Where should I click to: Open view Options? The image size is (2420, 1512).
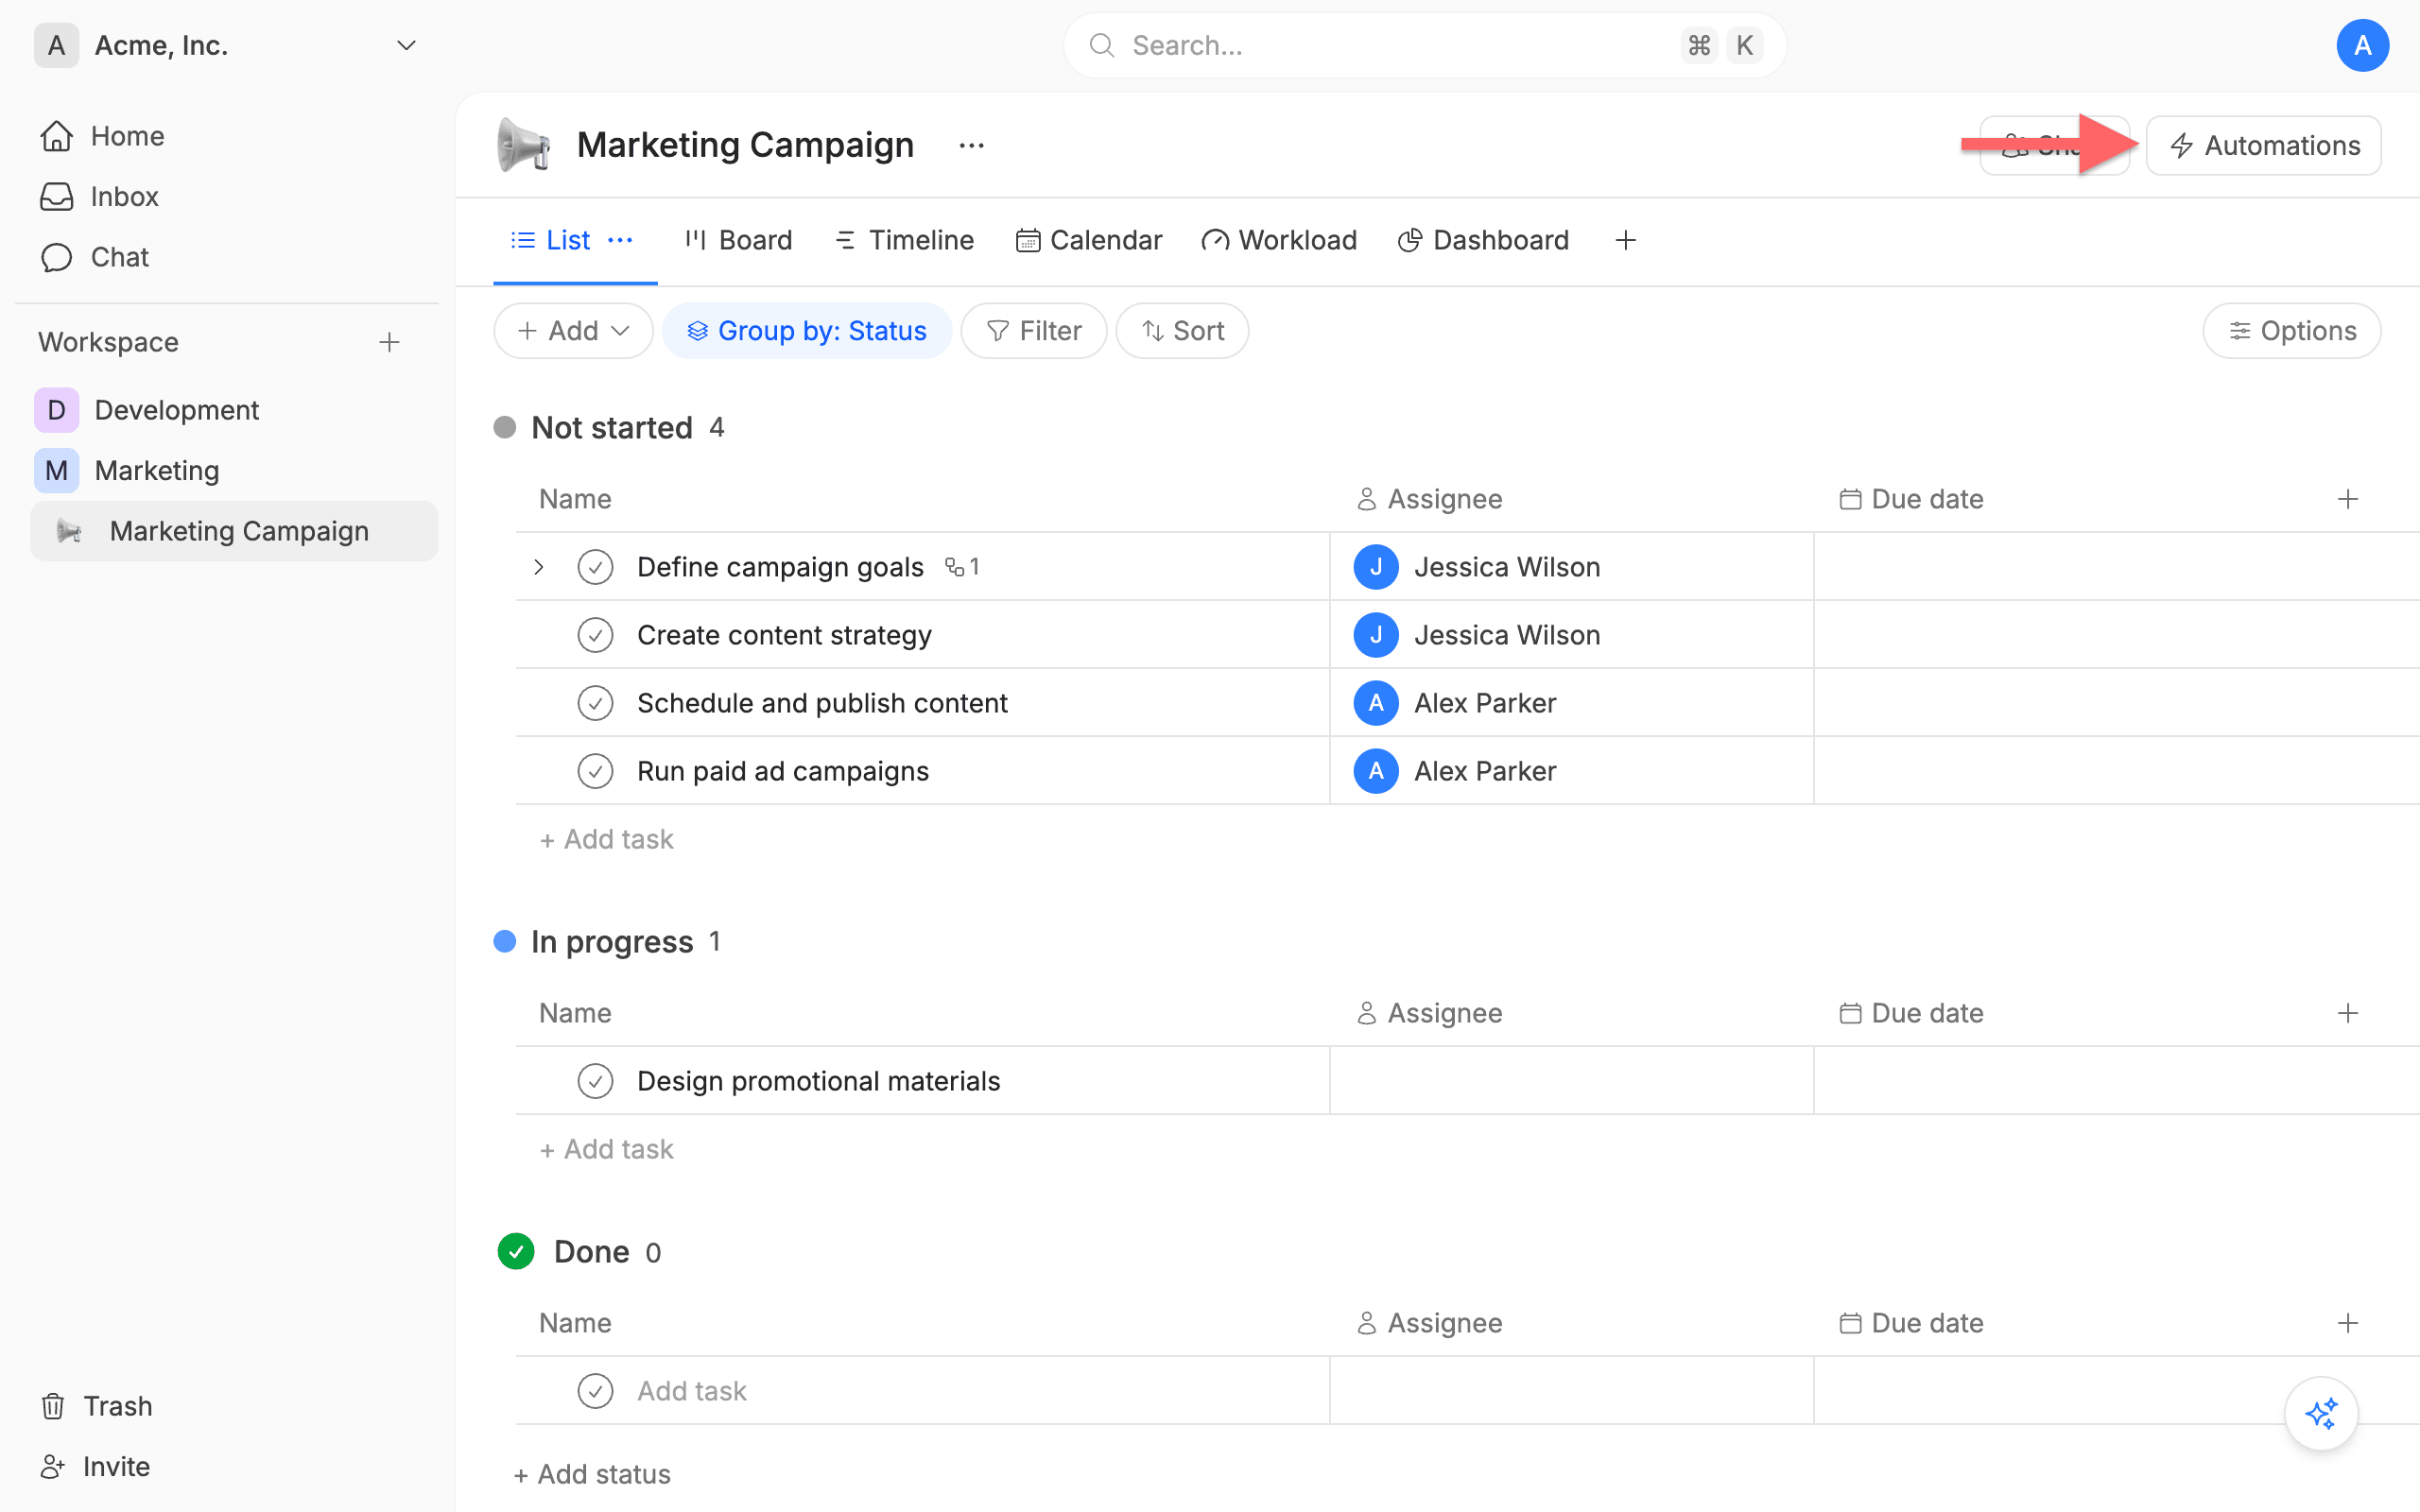point(2291,331)
